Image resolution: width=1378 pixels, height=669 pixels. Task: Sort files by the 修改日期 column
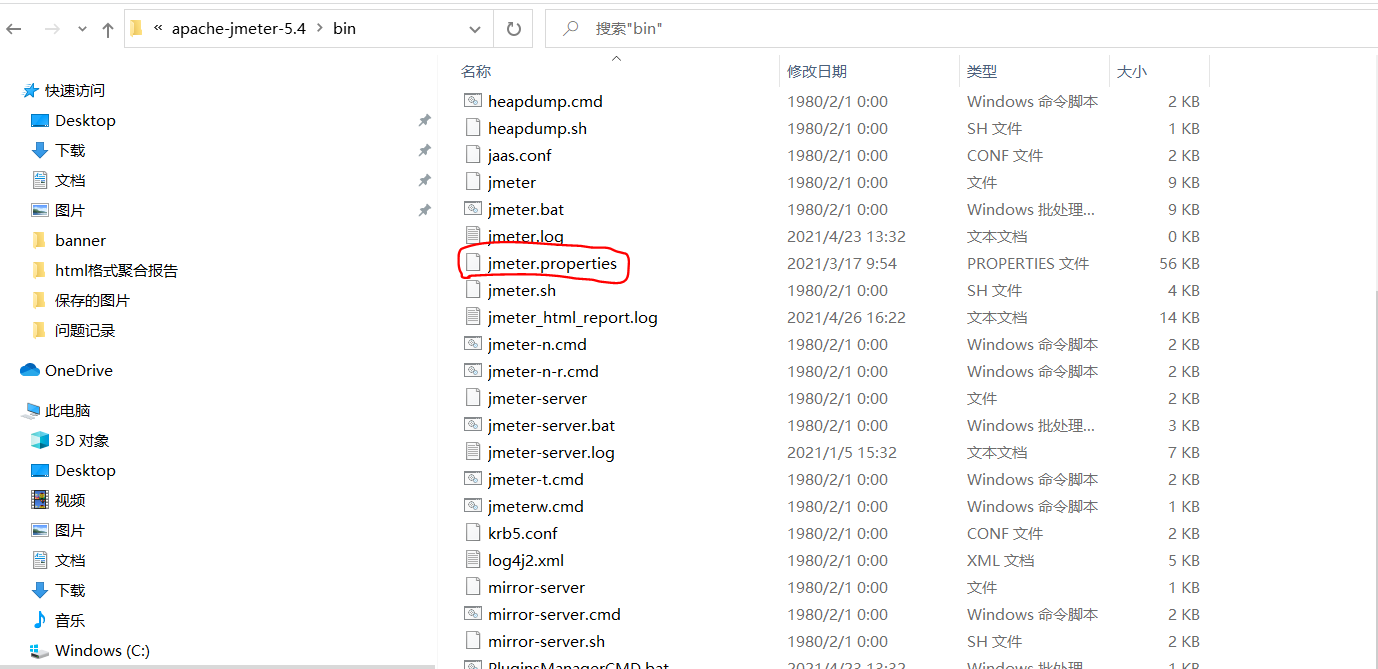pyautogui.click(x=817, y=71)
